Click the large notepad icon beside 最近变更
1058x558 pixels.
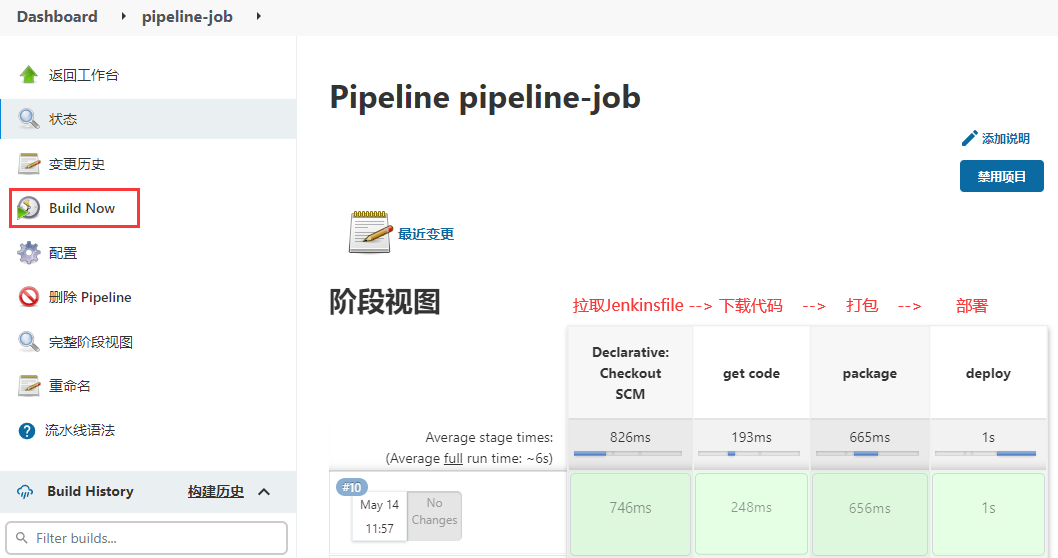(x=370, y=231)
